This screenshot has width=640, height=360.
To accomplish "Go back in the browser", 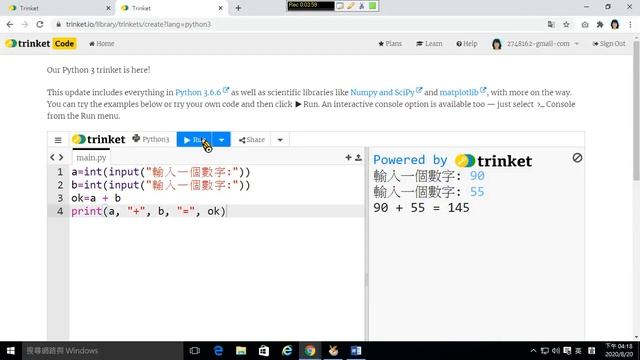I will (10, 24).
